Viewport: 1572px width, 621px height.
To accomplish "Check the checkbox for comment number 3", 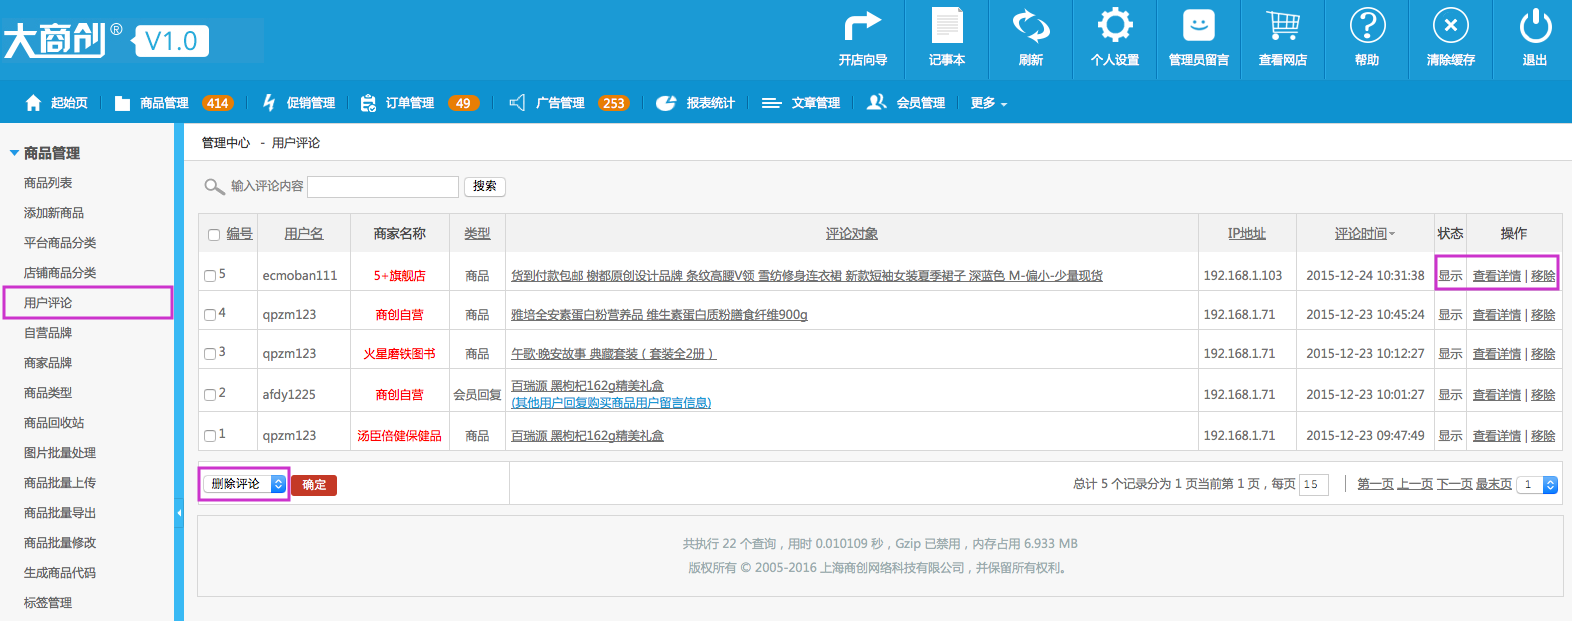I will [x=210, y=354].
